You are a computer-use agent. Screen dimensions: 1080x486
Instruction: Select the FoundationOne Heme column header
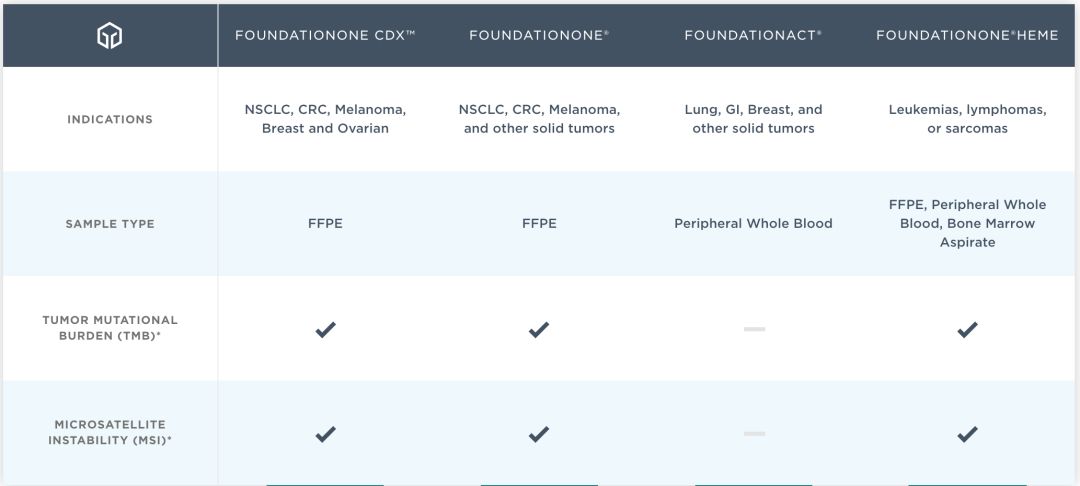(967, 35)
